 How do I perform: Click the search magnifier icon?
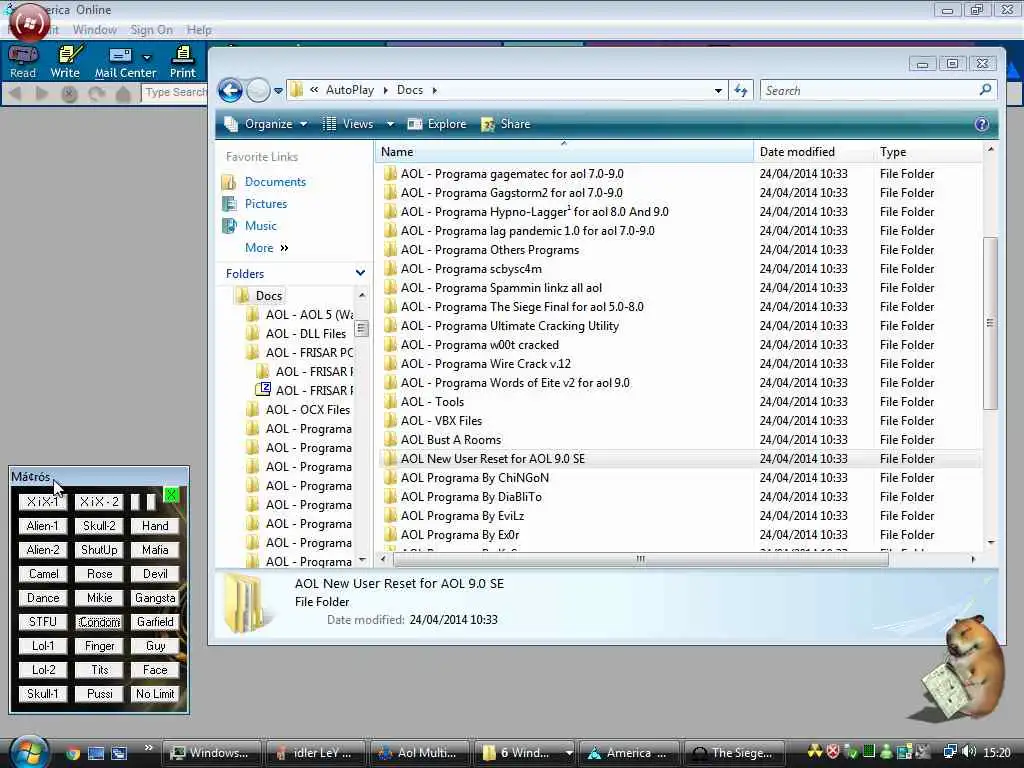click(985, 90)
